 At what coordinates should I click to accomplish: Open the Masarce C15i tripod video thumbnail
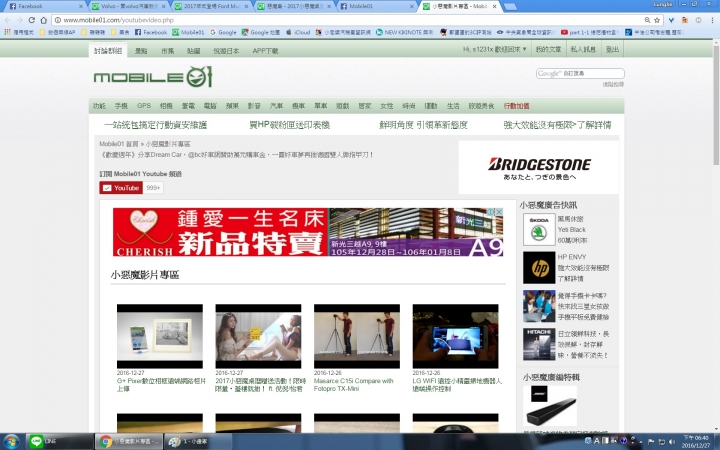357,336
